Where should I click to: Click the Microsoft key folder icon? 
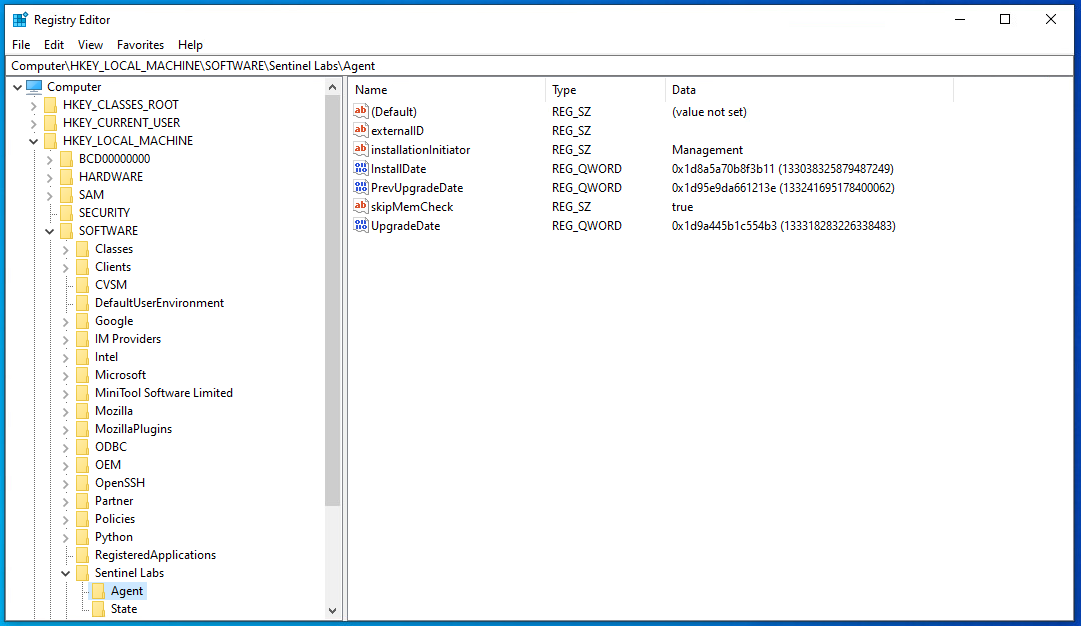click(83, 374)
